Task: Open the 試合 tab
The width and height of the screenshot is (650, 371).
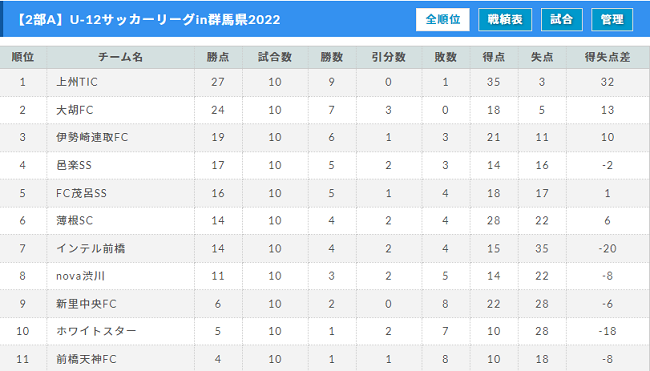Action: [562, 19]
